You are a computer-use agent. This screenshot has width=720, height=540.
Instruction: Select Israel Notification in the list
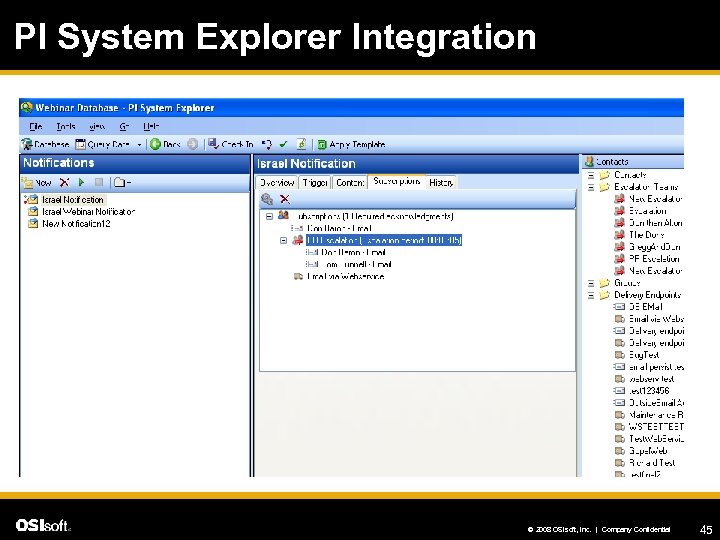coord(73,200)
